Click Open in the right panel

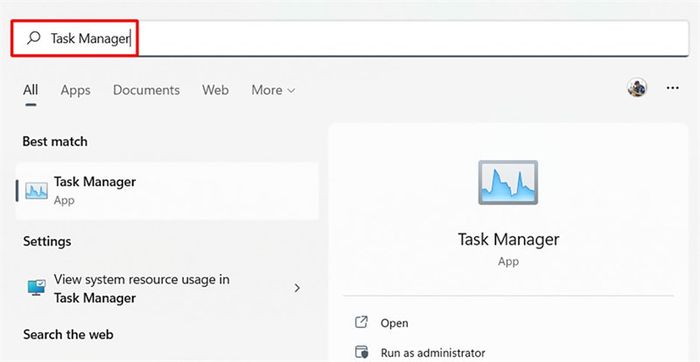pos(394,323)
